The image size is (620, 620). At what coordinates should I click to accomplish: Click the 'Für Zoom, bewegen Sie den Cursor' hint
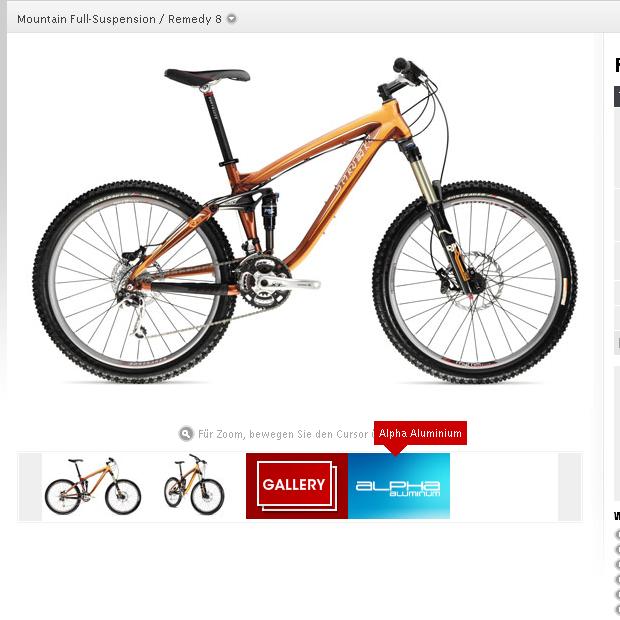click(x=283, y=434)
